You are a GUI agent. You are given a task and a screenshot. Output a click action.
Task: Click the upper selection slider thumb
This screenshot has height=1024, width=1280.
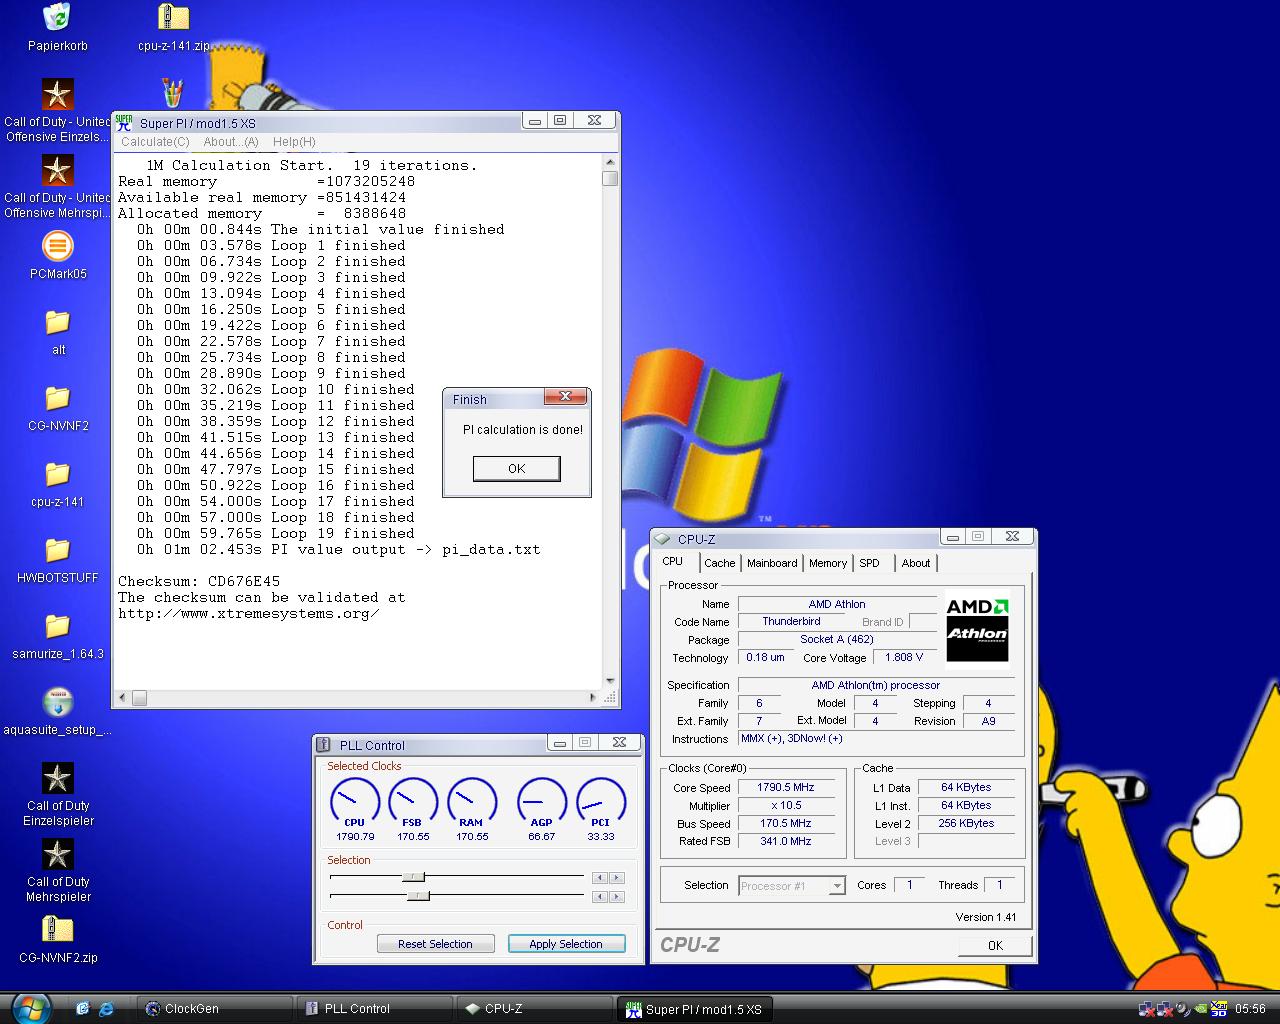[x=413, y=877]
